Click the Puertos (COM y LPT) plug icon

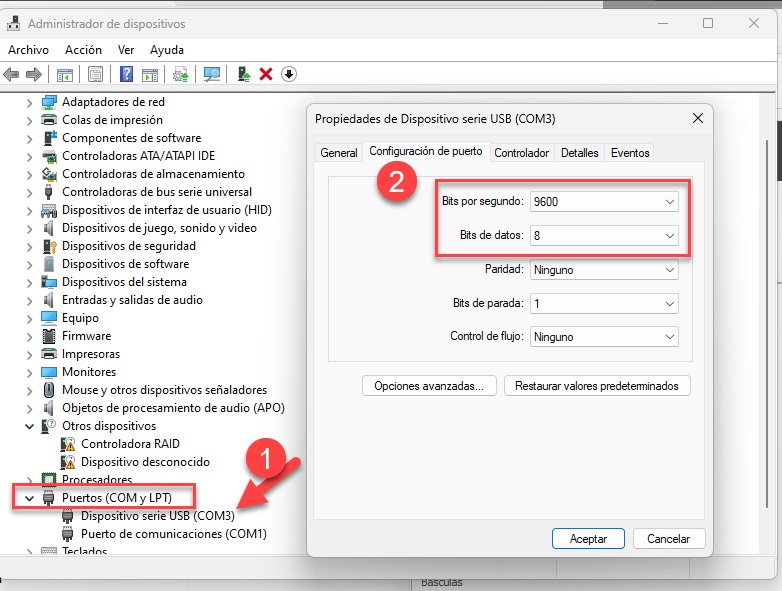pos(48,498)
